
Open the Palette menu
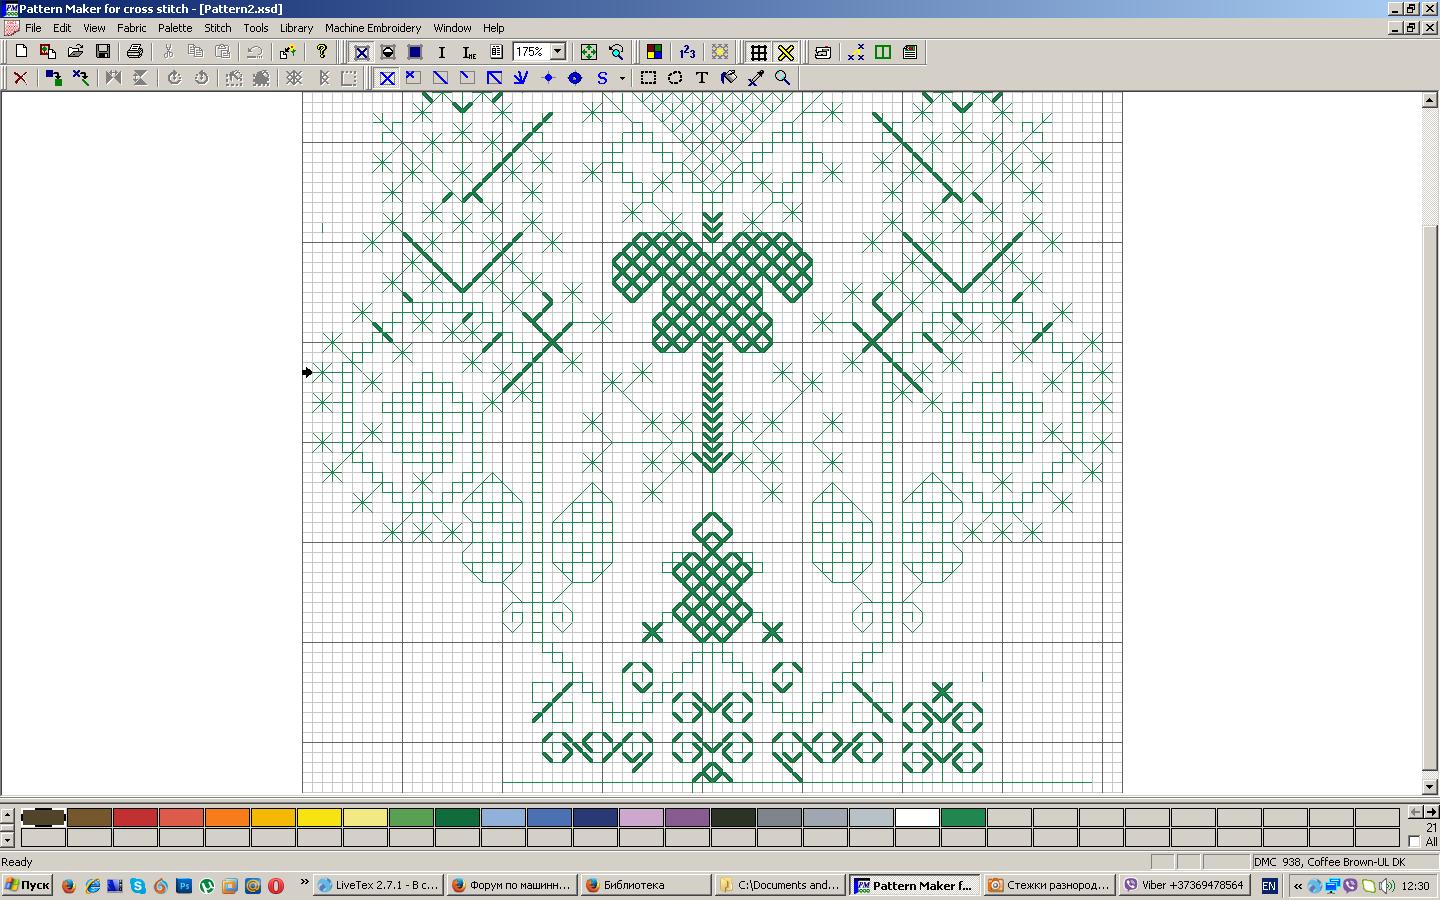[175, 28]
